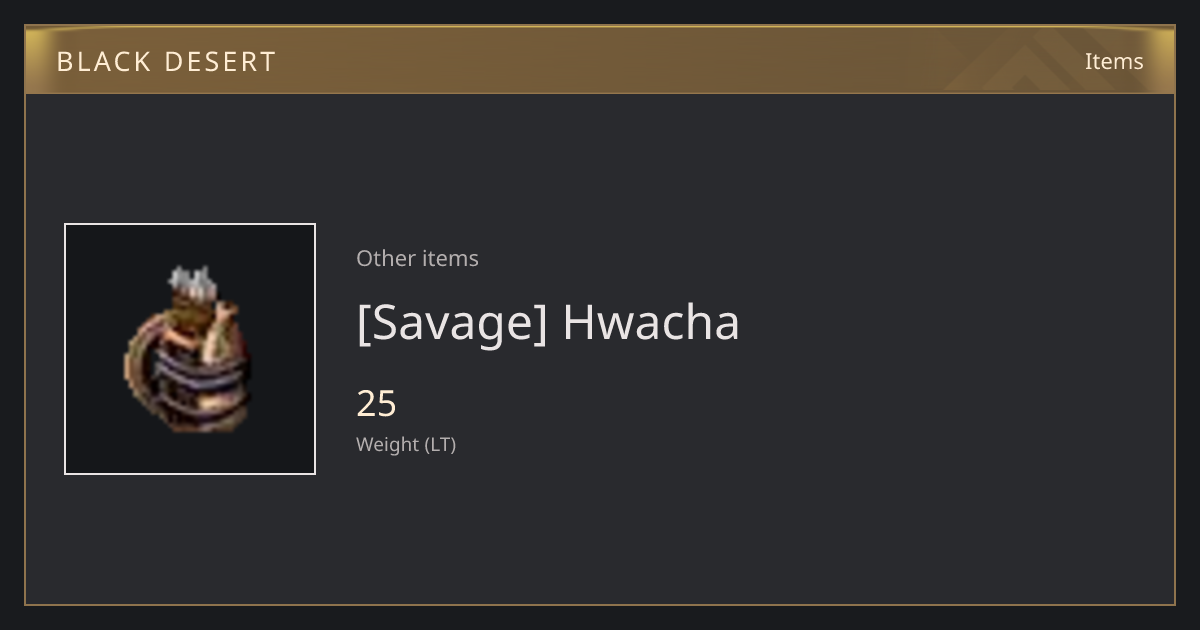Screen dimensions: 1200x630
Task: Click the "(LT)" unit text under the weight
Action: click(x=441, y=444)
